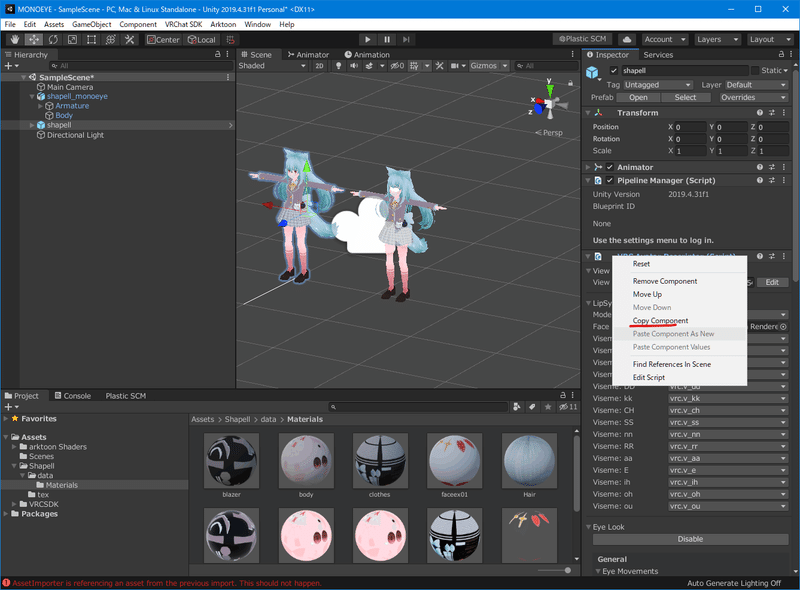Open Transform component preset icon
This screenshot has width=800, height=590.
[772, 113]
